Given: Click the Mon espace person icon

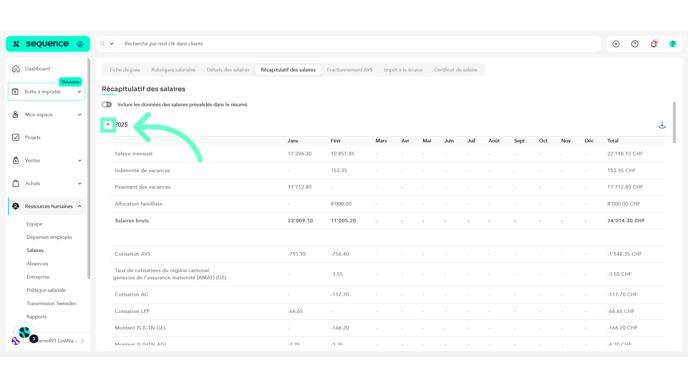Looking at the screenshot, I should point(16,115).
